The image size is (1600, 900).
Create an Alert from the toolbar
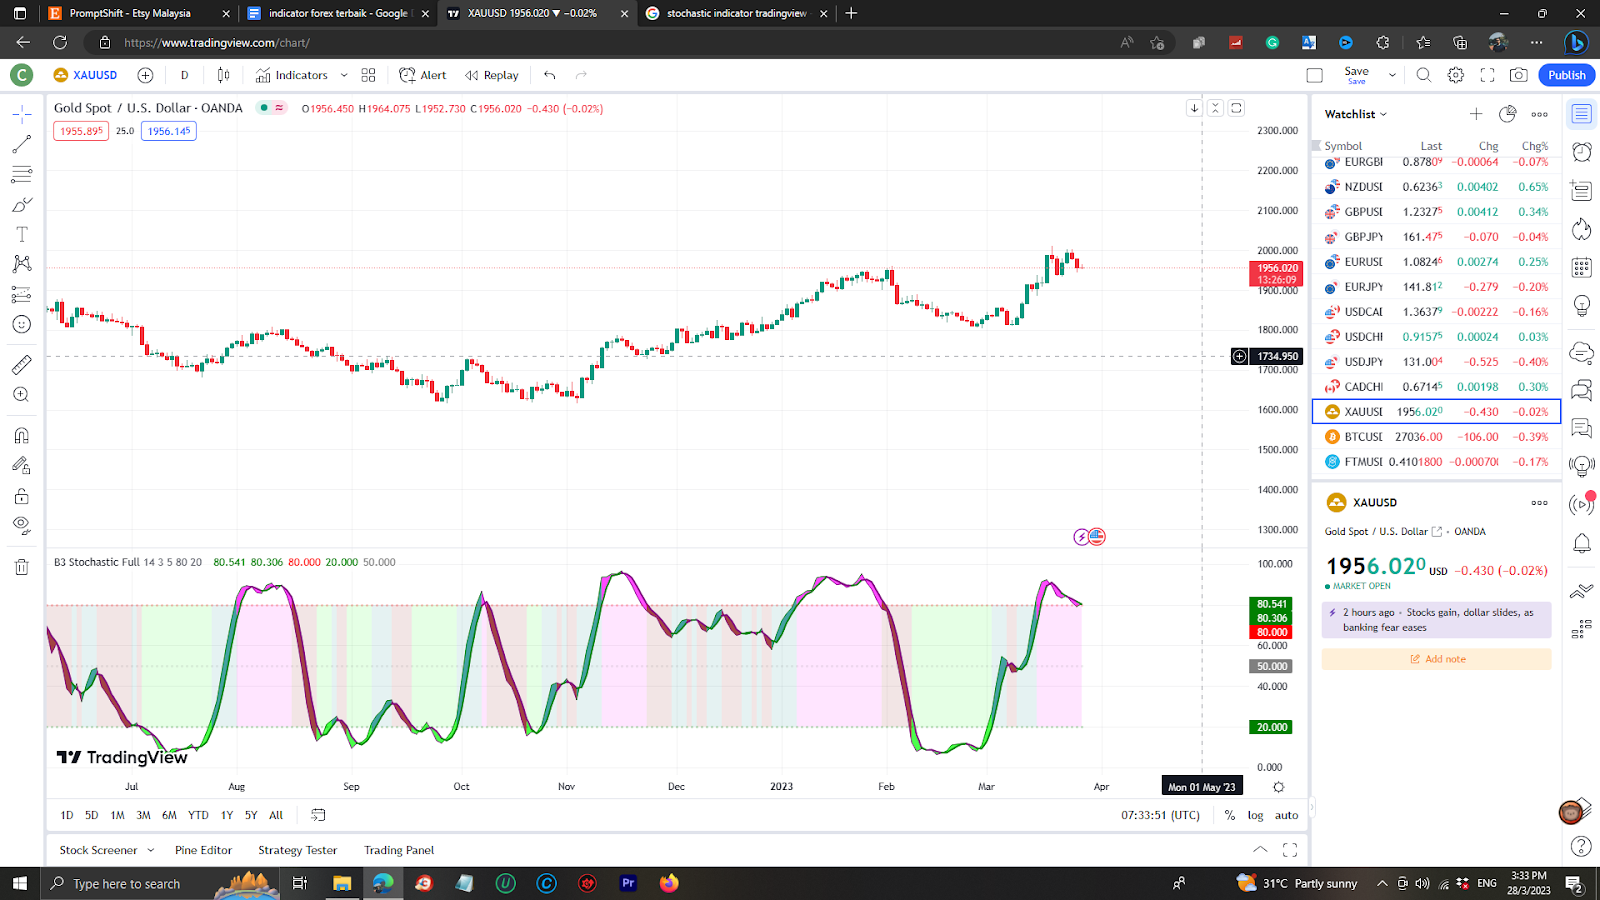tap(423, 75)
